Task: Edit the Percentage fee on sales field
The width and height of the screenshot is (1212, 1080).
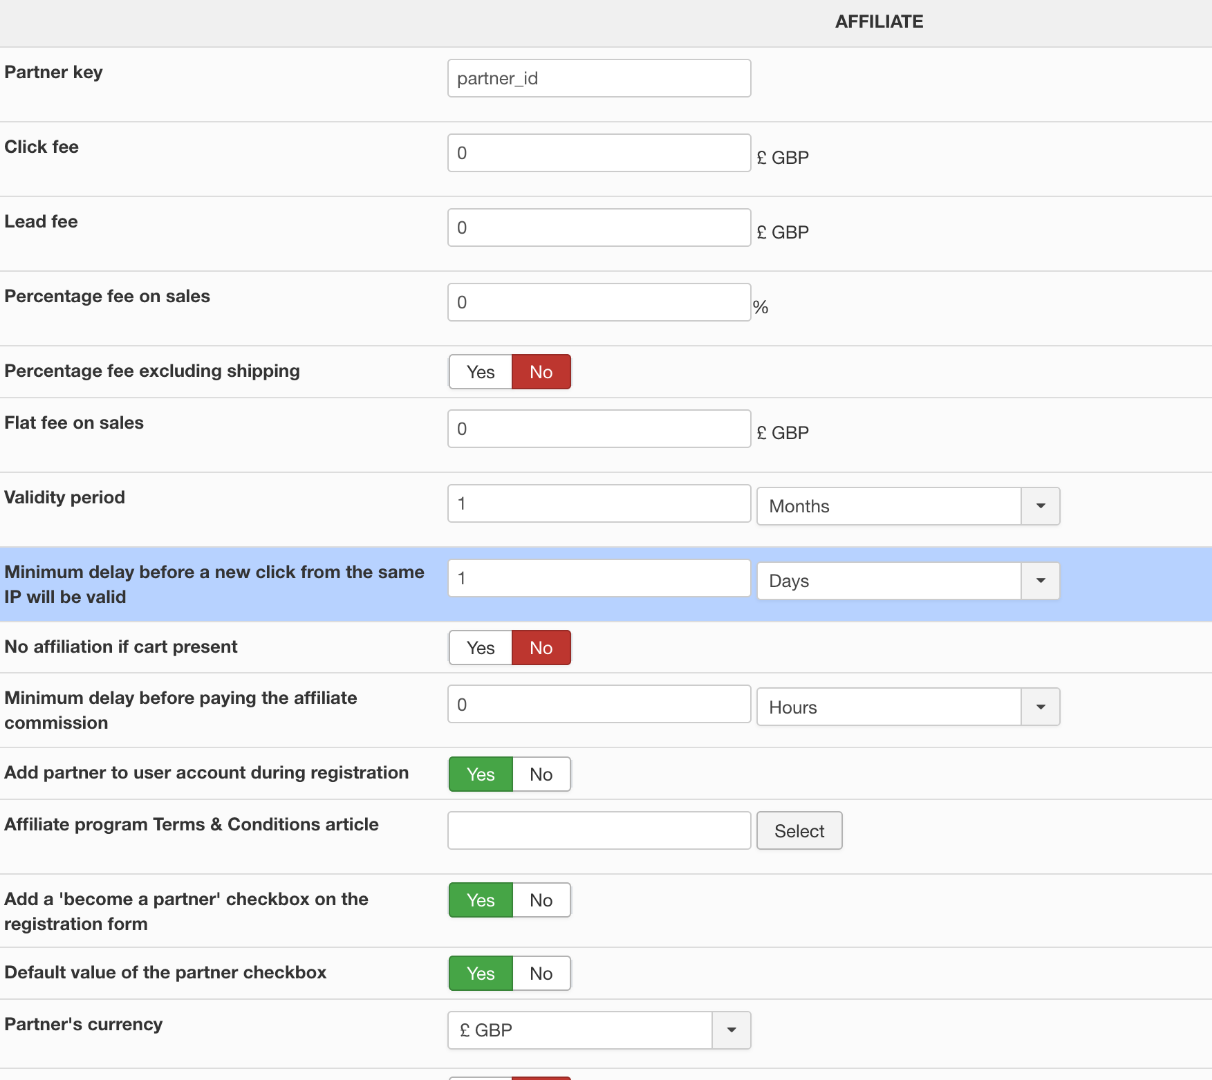Action: (x=599, y=302)
